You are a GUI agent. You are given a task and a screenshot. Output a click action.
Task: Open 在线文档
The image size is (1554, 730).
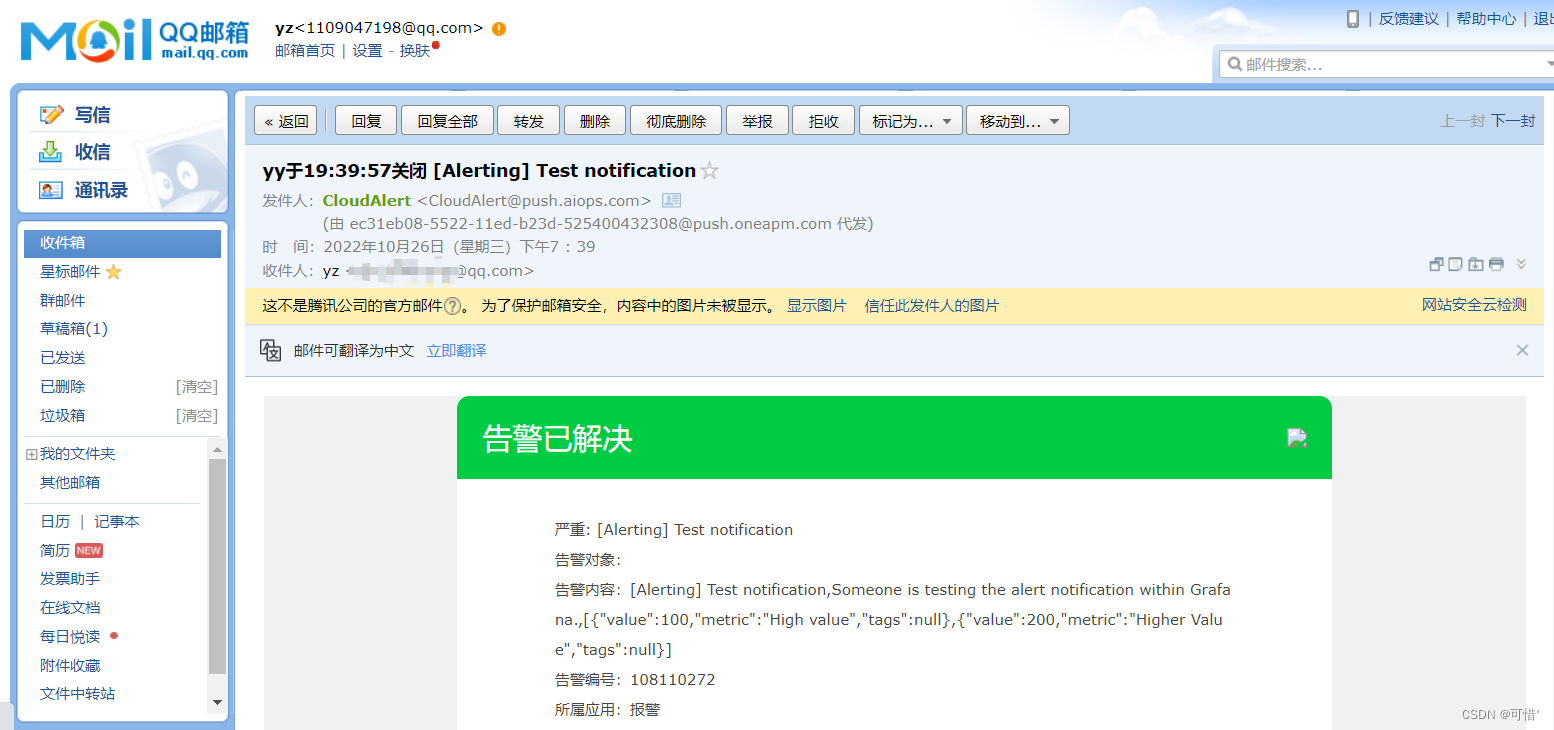point(70,608)
